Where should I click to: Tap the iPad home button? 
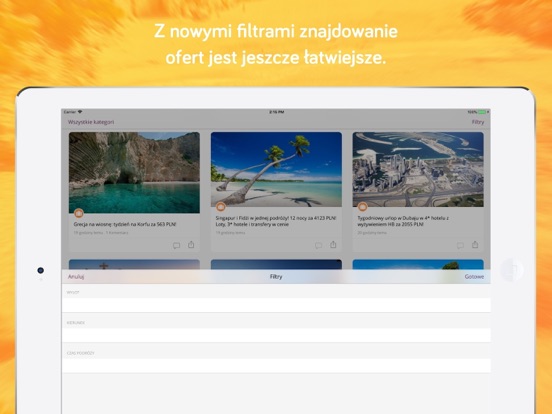(x=512, y=270)
